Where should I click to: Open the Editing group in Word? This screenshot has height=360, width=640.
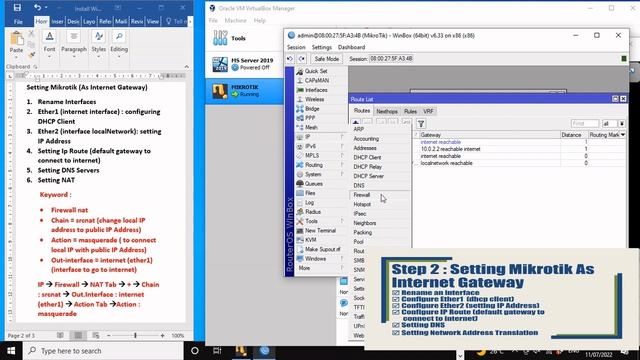point(119,43)
